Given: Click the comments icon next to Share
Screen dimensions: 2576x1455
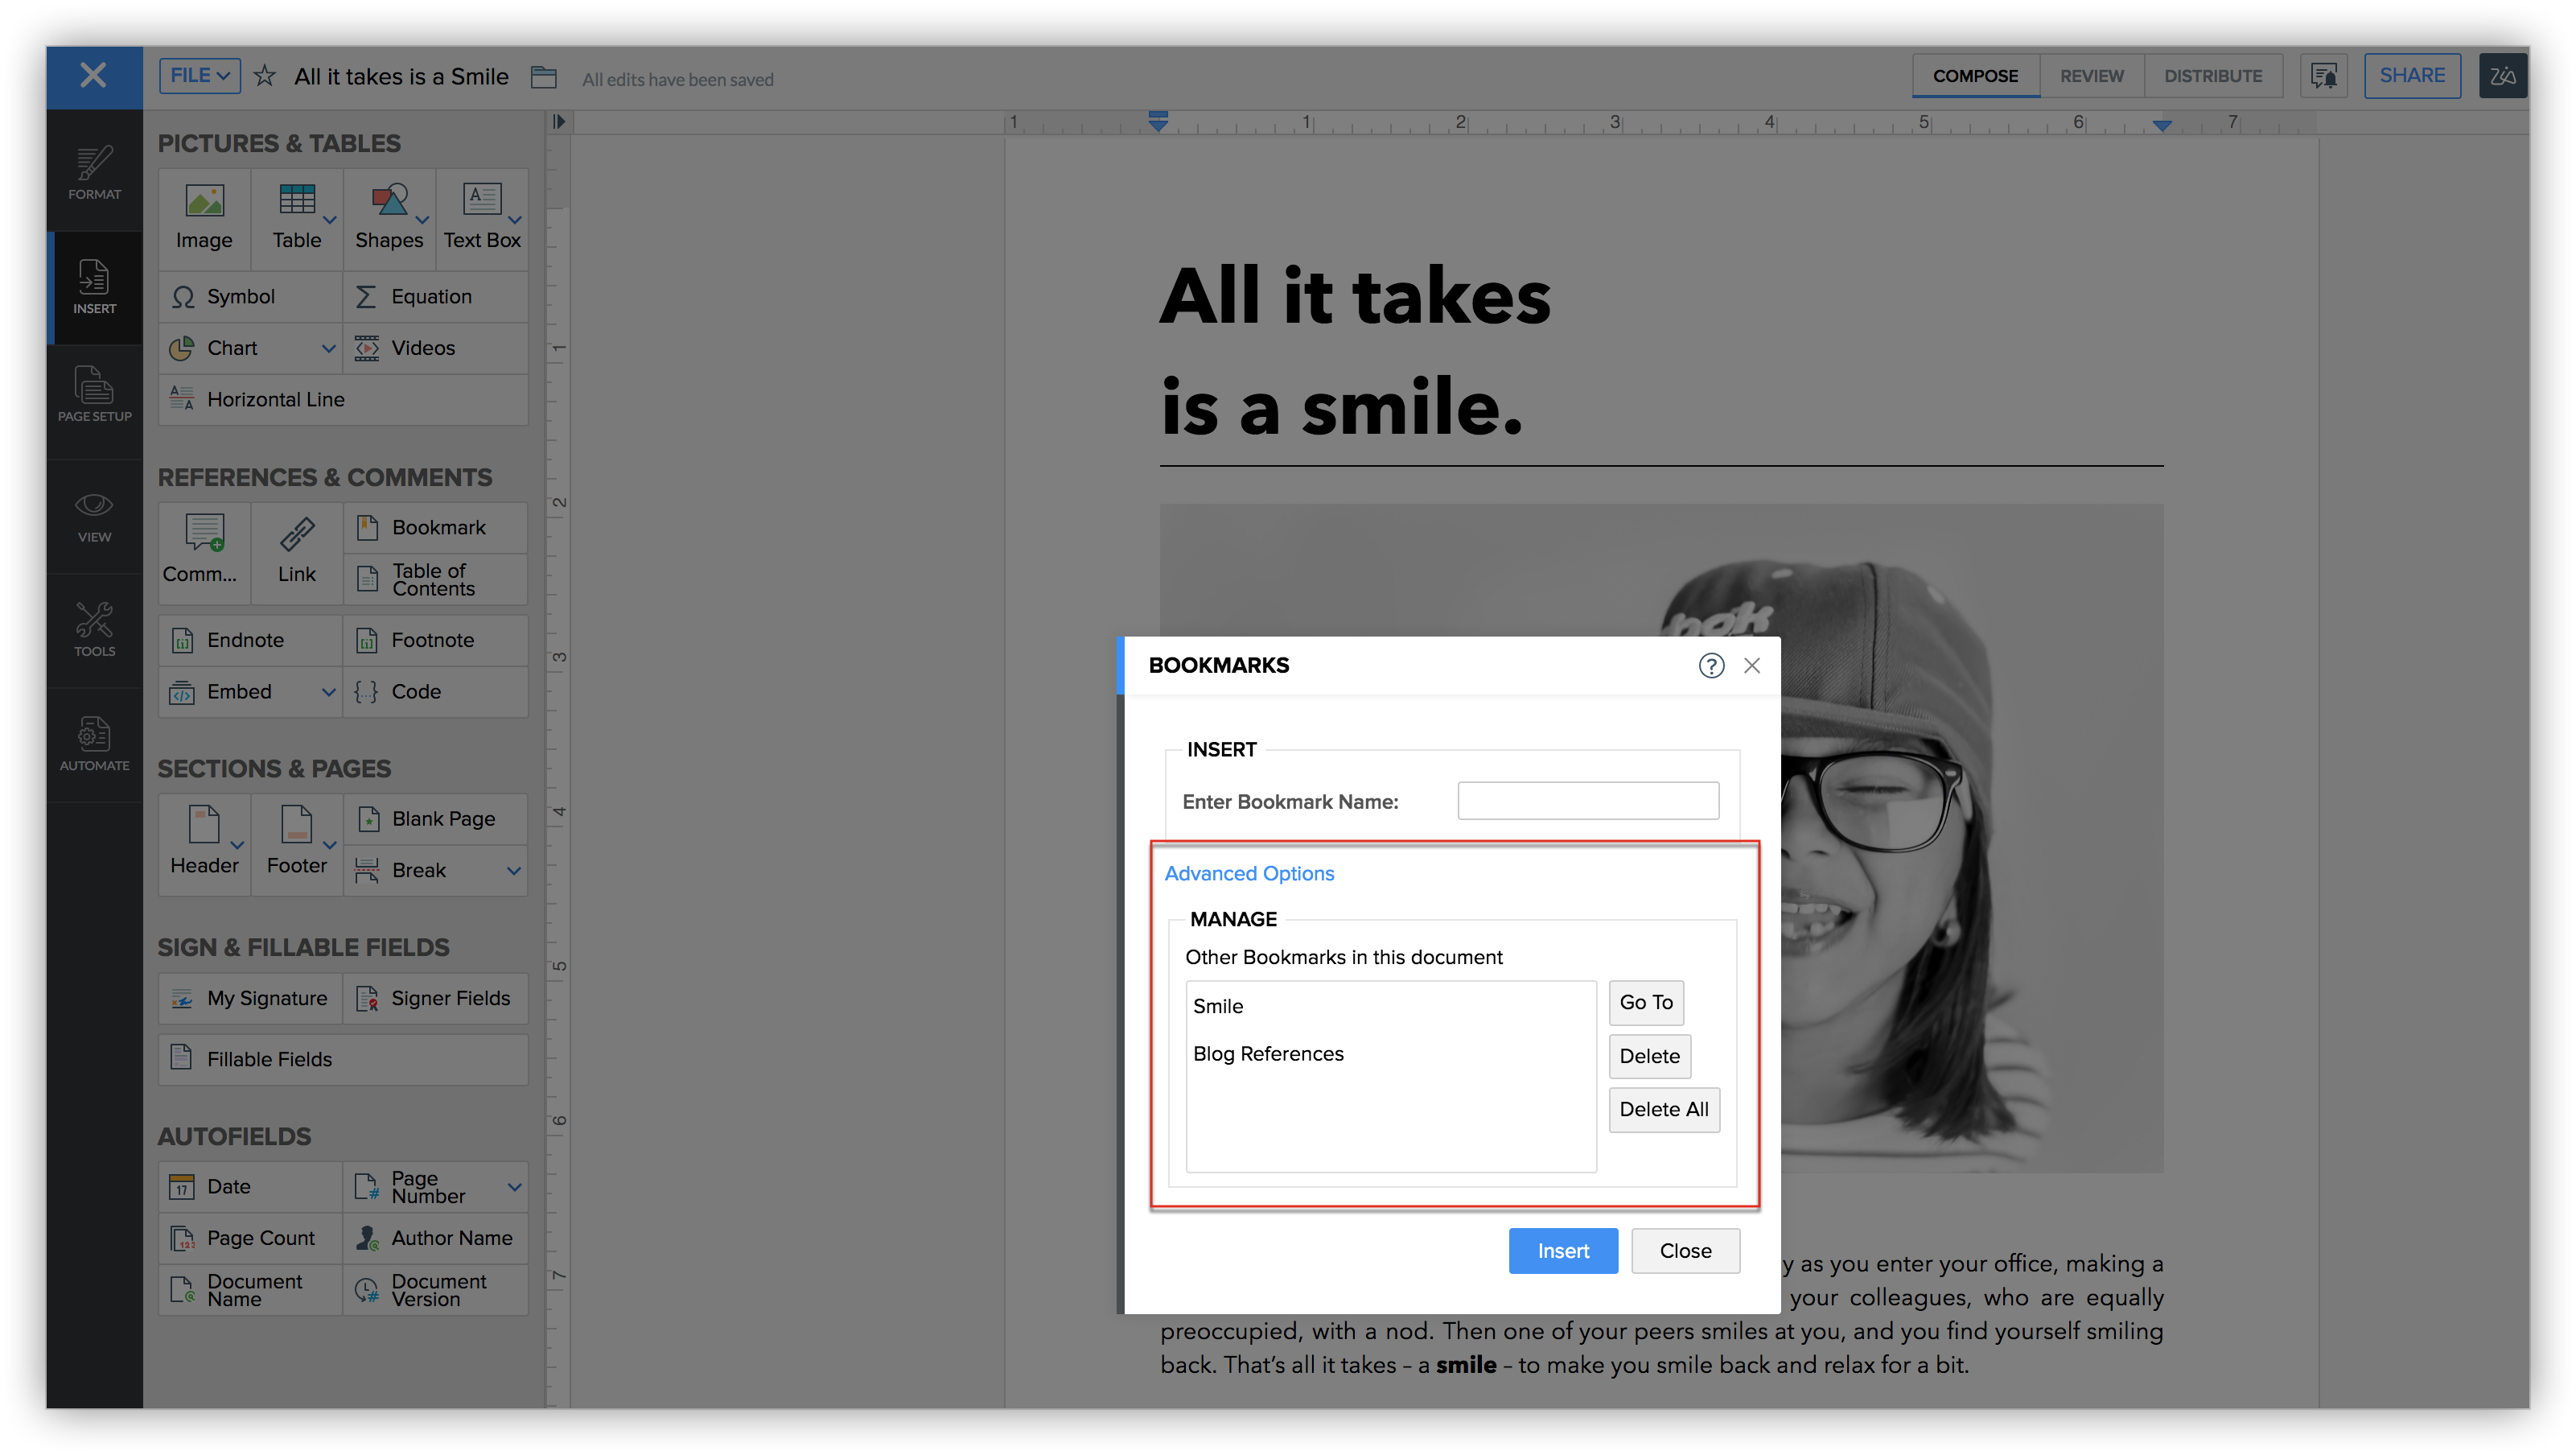Looking at the screenshot, I should point(2323,76).
